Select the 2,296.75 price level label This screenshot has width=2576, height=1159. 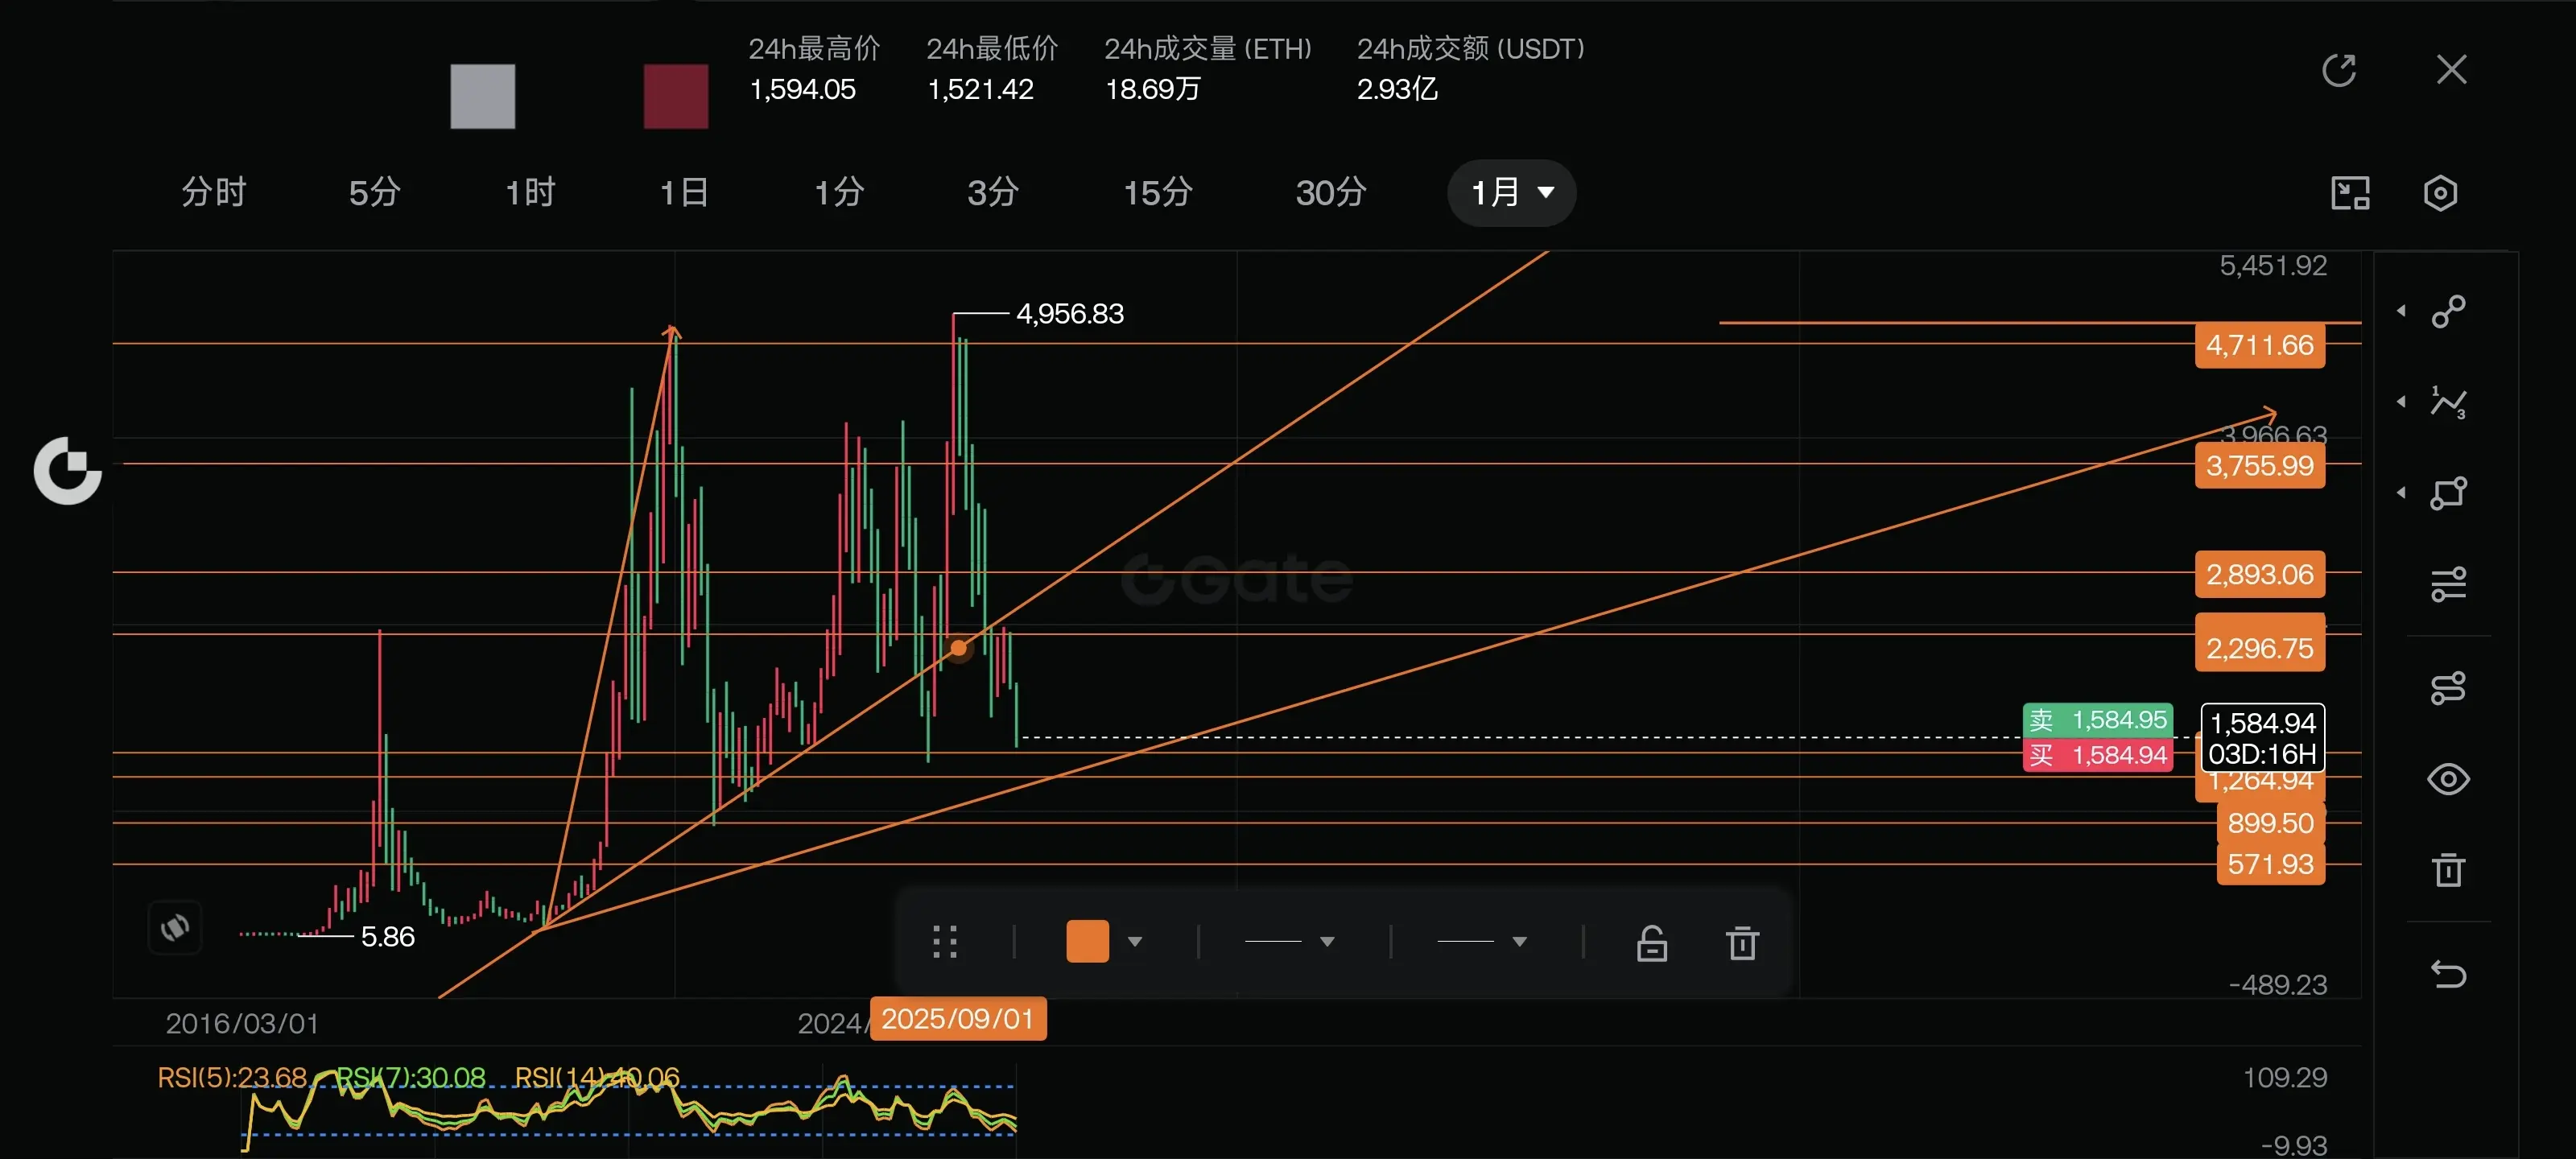[2259, 648]
